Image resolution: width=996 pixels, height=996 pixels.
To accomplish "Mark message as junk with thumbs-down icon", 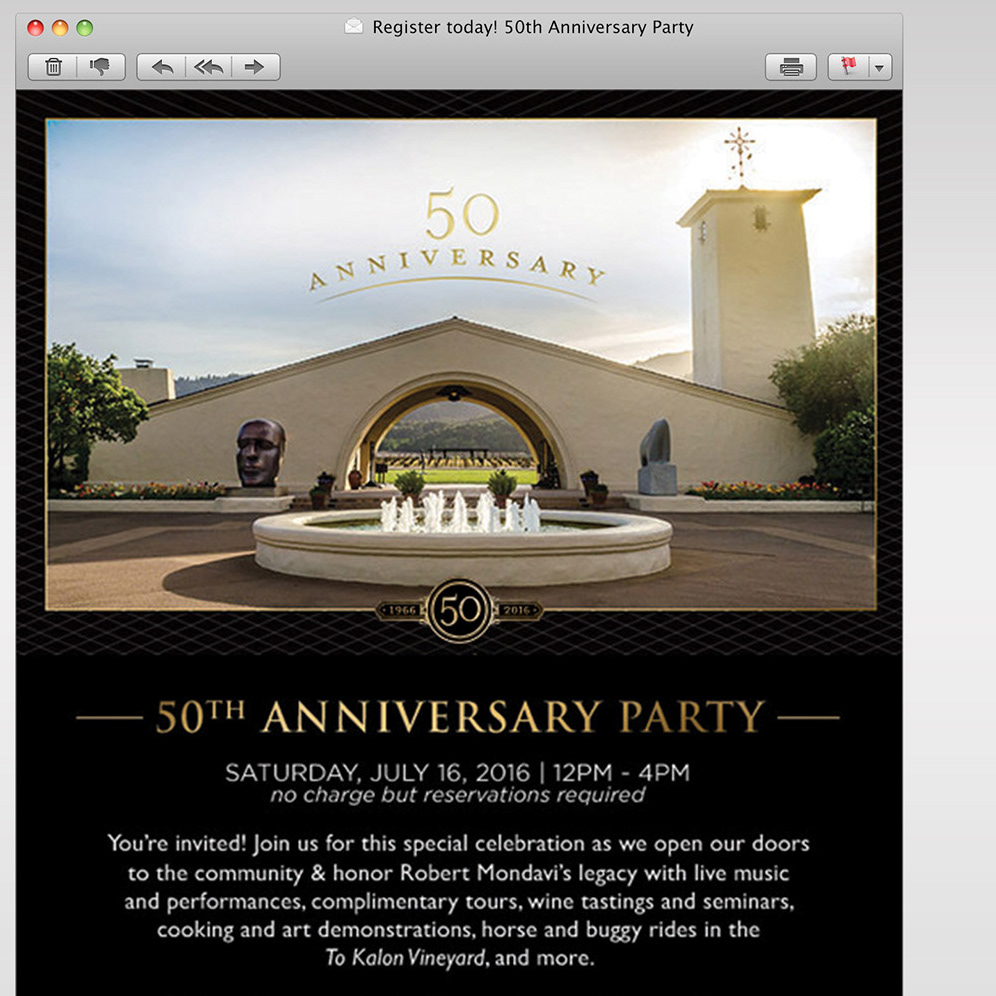I will (x=100, y=67).
